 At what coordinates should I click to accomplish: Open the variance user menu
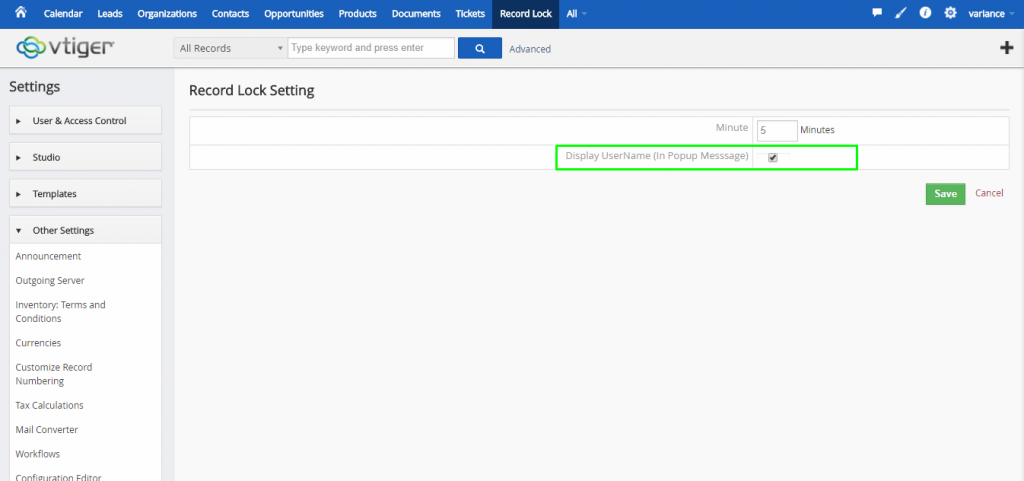point(991,14)
